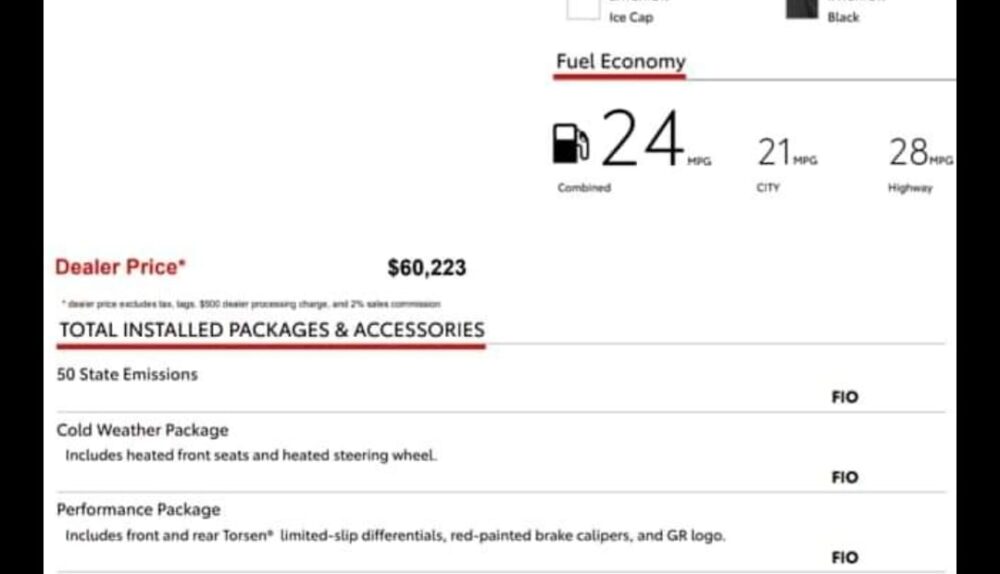The width and height of the screenshot is (1000, 574).
Task: Select the Ice Cap exterior color swatch
Action: tap(583, 9)
